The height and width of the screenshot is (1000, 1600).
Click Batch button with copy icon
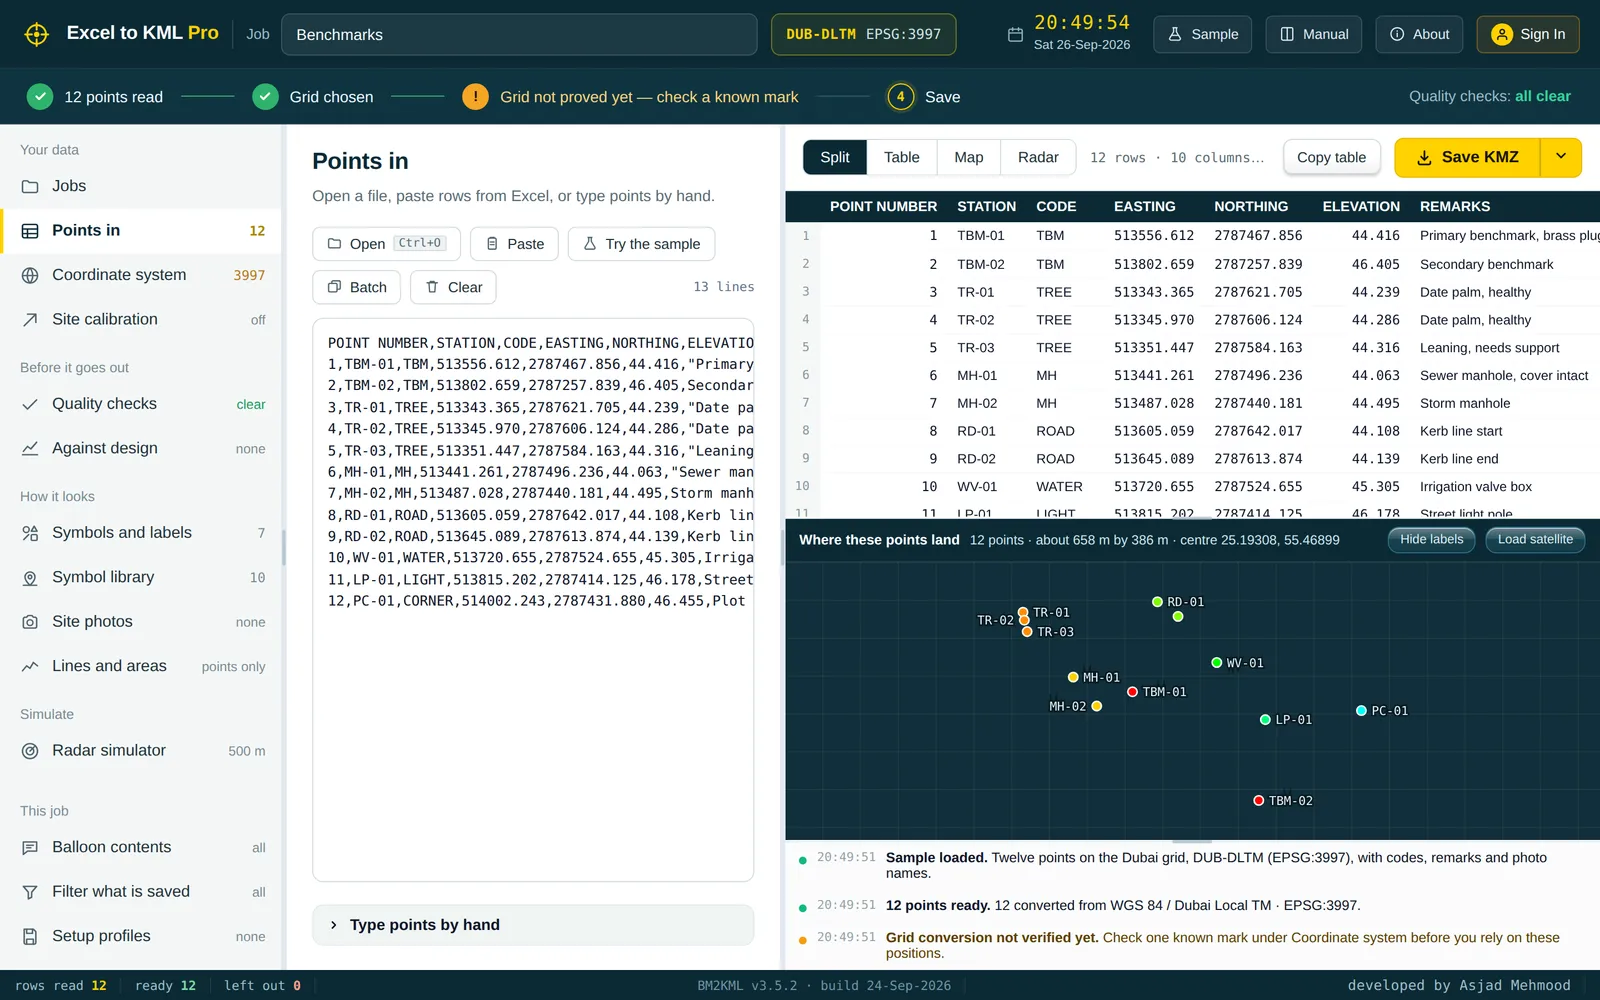click(x=357, y=287)
